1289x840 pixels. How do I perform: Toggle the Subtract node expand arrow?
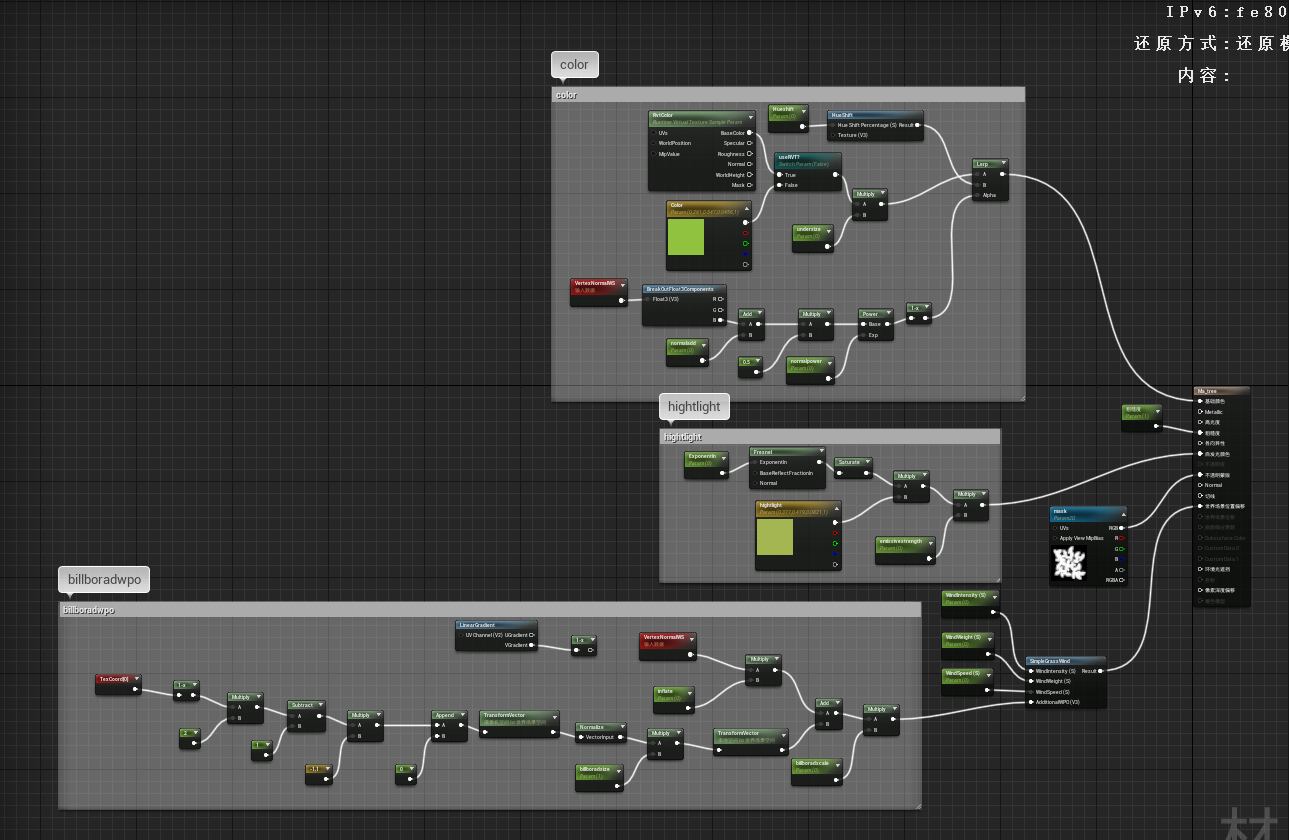(322, 705)
